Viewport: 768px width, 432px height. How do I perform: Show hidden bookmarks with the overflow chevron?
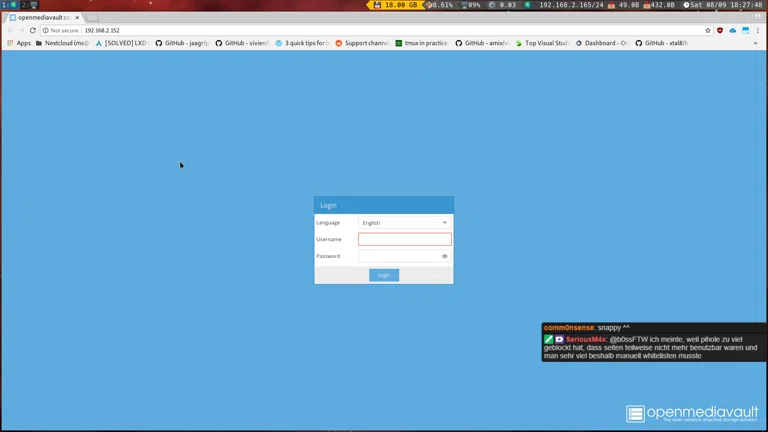point(755,43)
